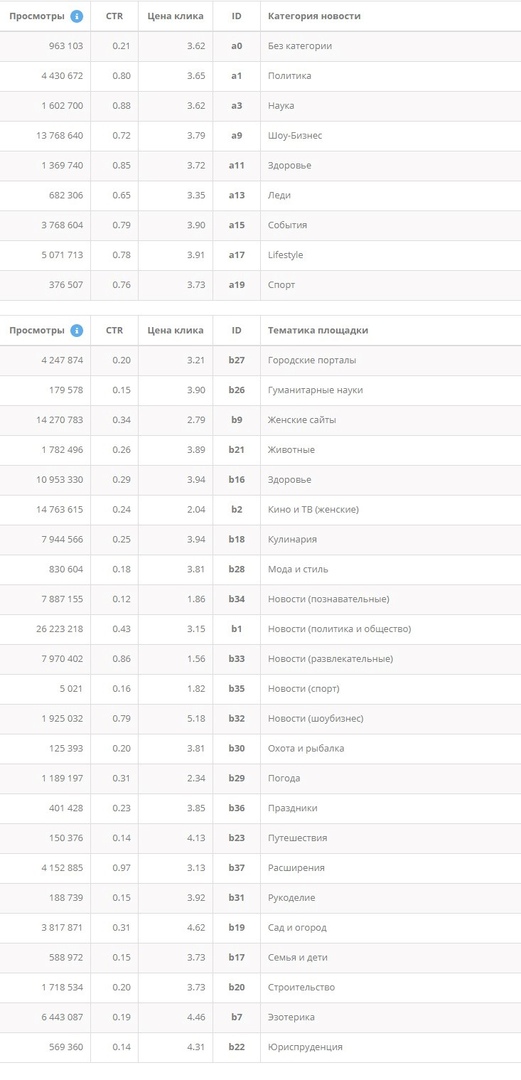Select the Эзотерика row
Image resolution: width=521 pixels, height=1080 pixels.
point(260,1017)
